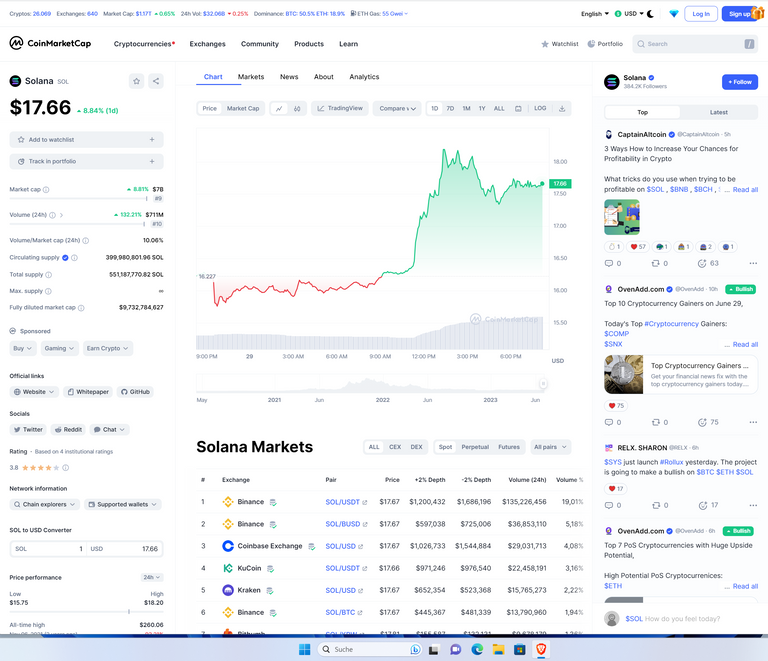Open Brave browser in taskbar
Screen dimensions: 768x661
coord(541,649)
